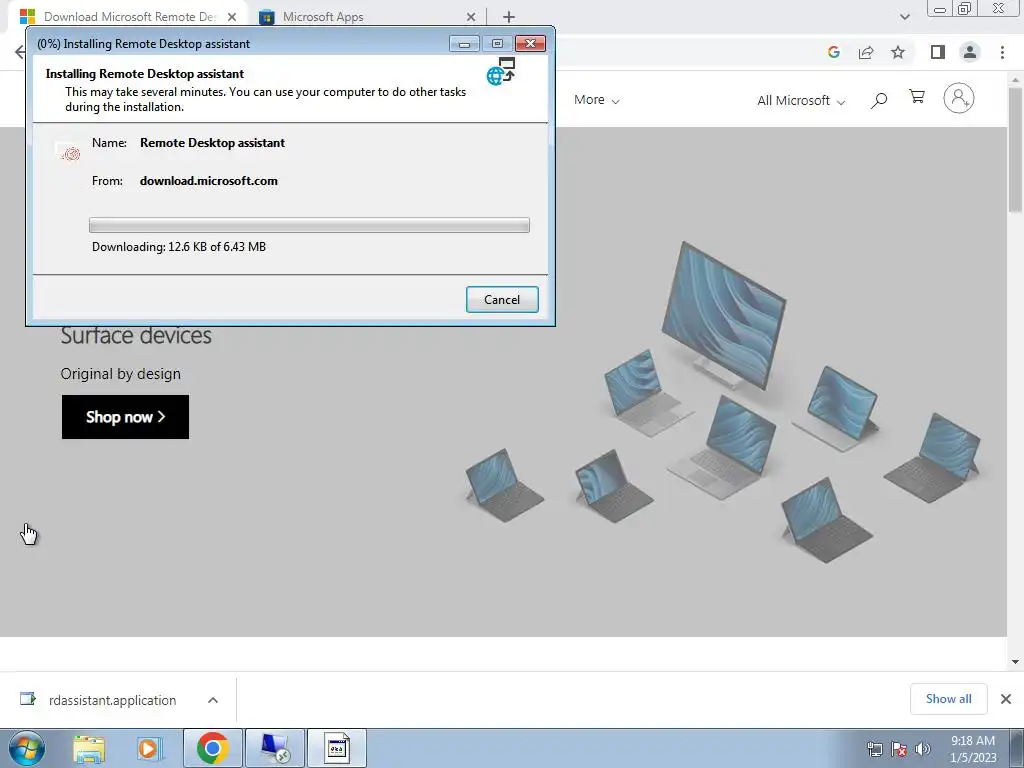Screen dimensions: 1024x768
Task: Click installer globe download icon
Action: 502,71
